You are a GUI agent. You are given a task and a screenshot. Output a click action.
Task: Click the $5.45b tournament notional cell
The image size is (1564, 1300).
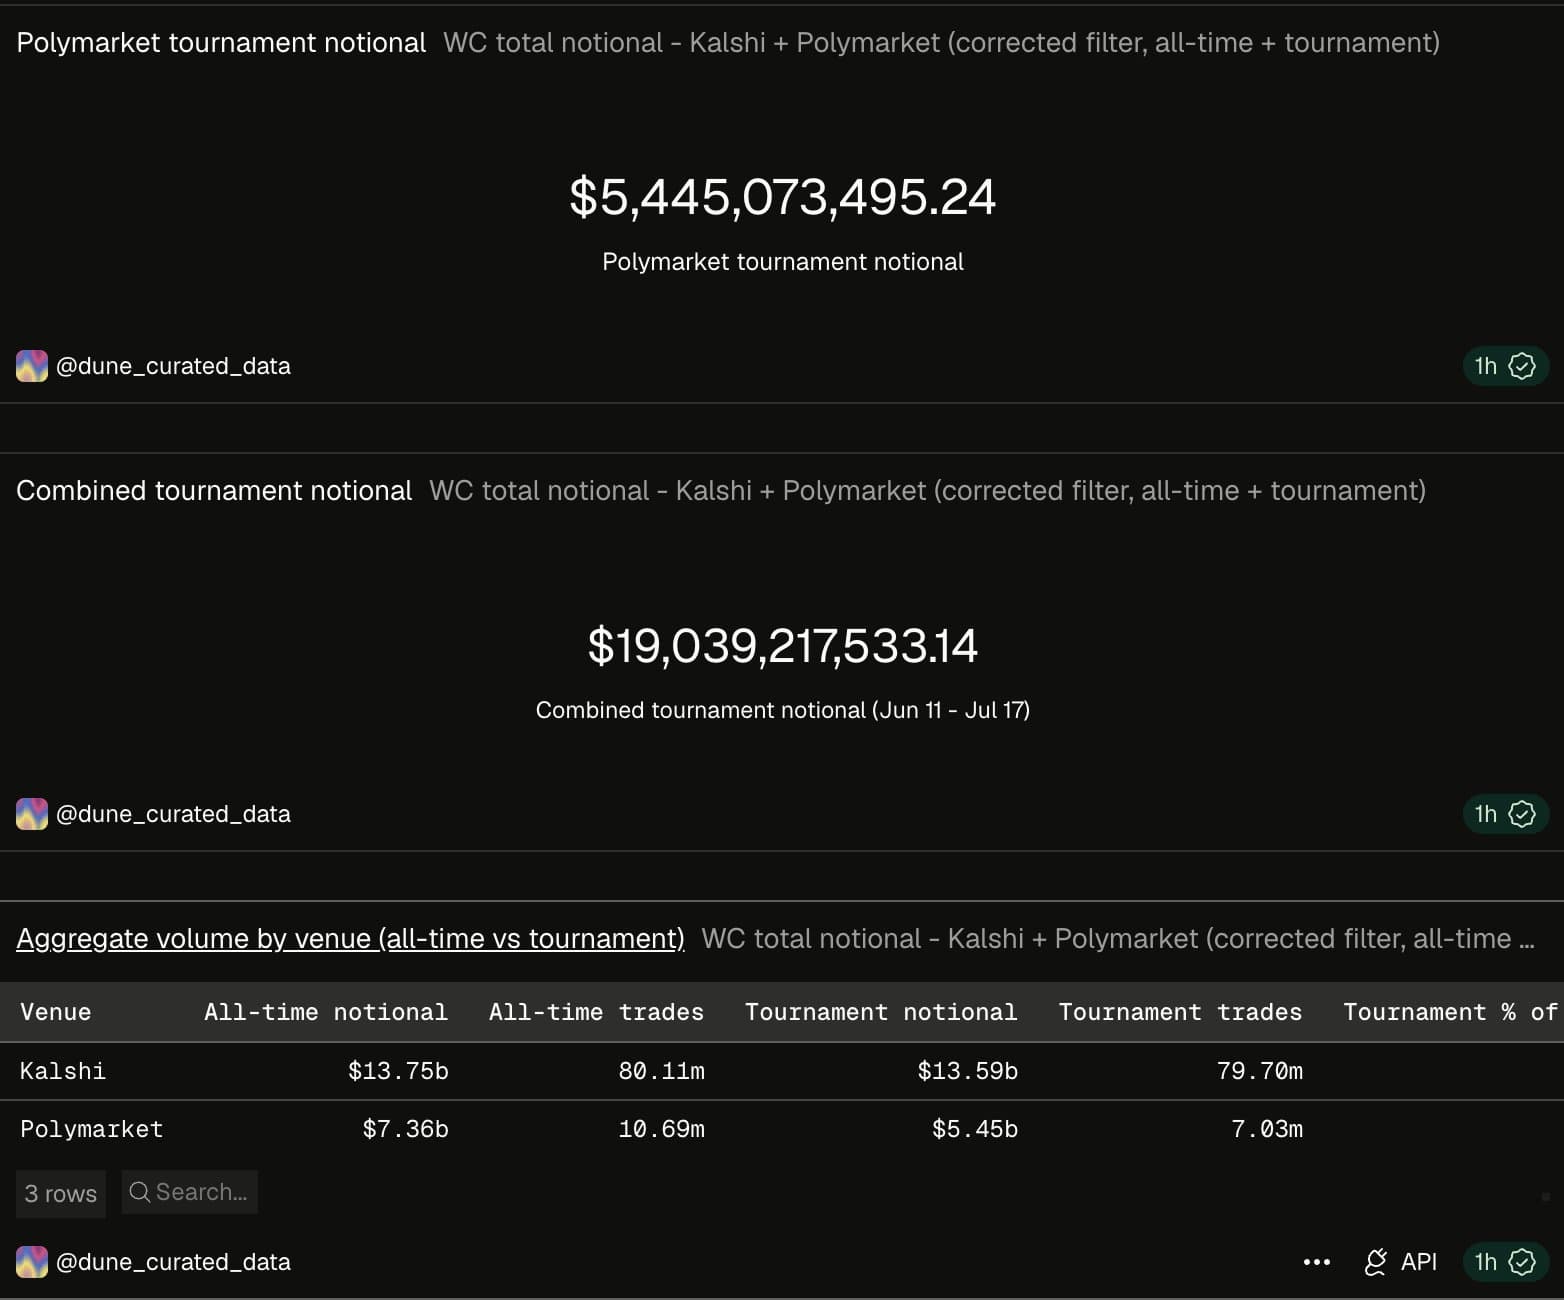975,1129
